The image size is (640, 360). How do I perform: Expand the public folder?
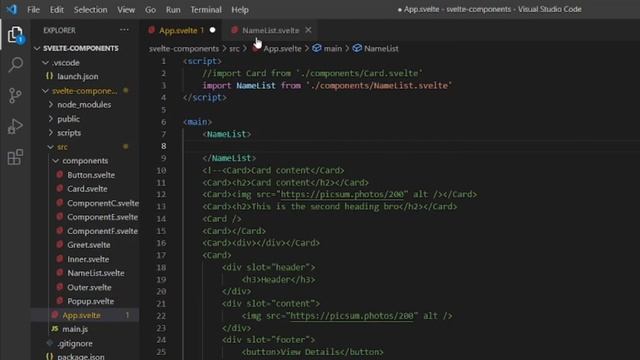click(69, 119)
